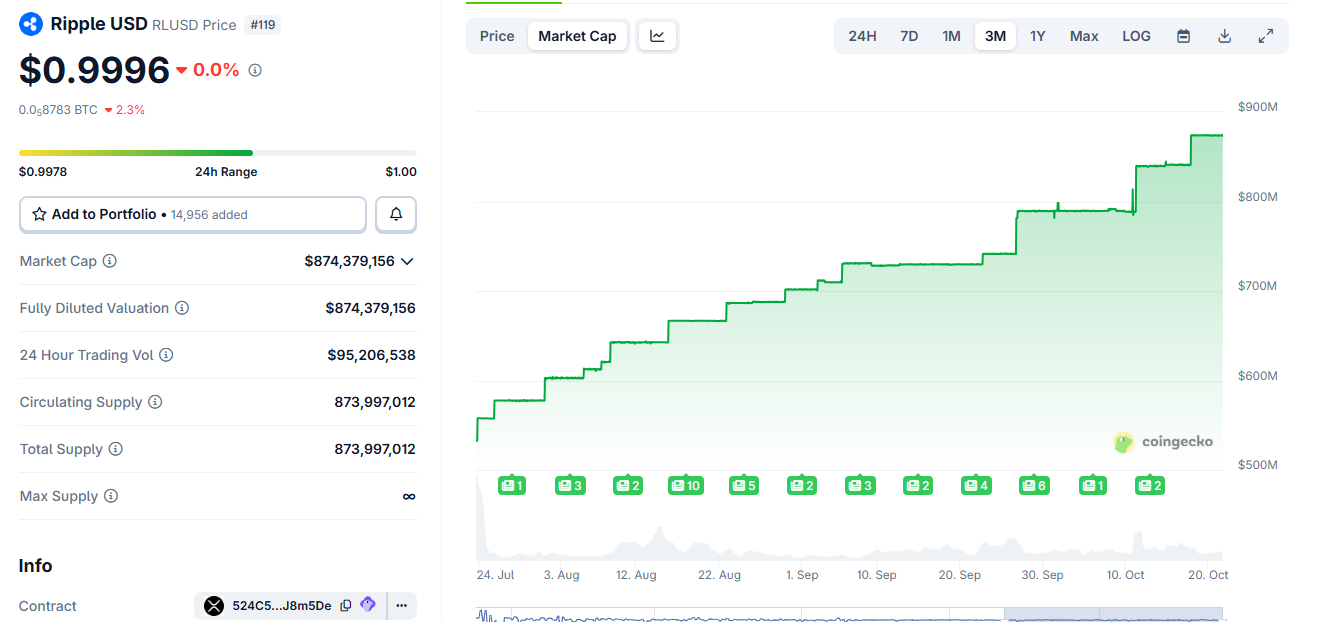1317x622 pixels.
Task: Select Market Cap chart mode
Action: click(577, 36)
